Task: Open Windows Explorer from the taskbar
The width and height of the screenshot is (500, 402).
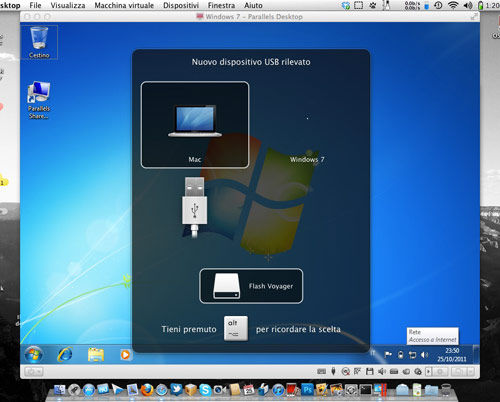Action: click(96, 355)
